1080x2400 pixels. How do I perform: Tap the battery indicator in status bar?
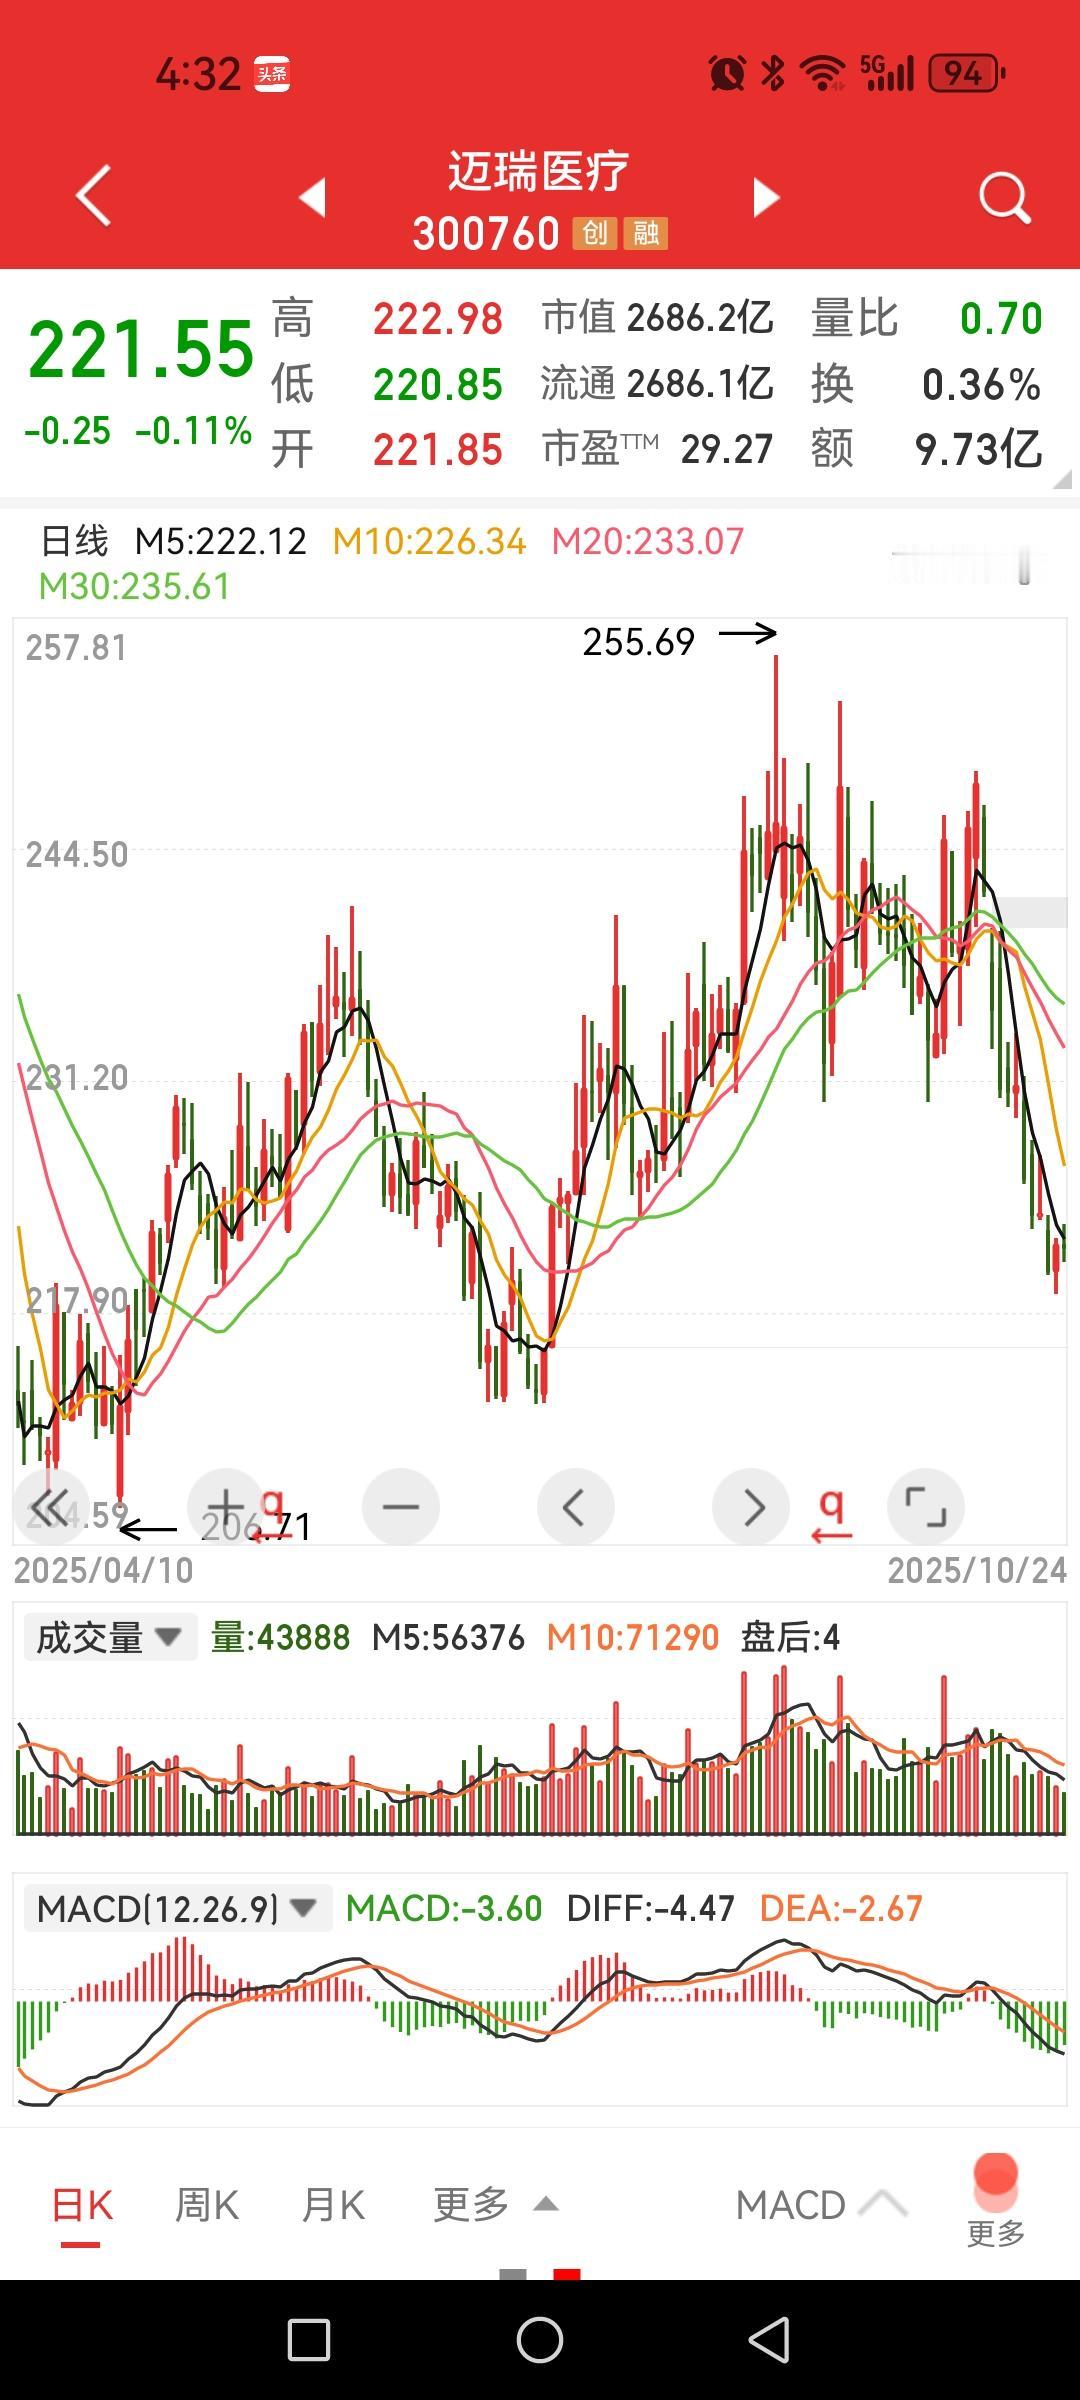pos(967,74)
